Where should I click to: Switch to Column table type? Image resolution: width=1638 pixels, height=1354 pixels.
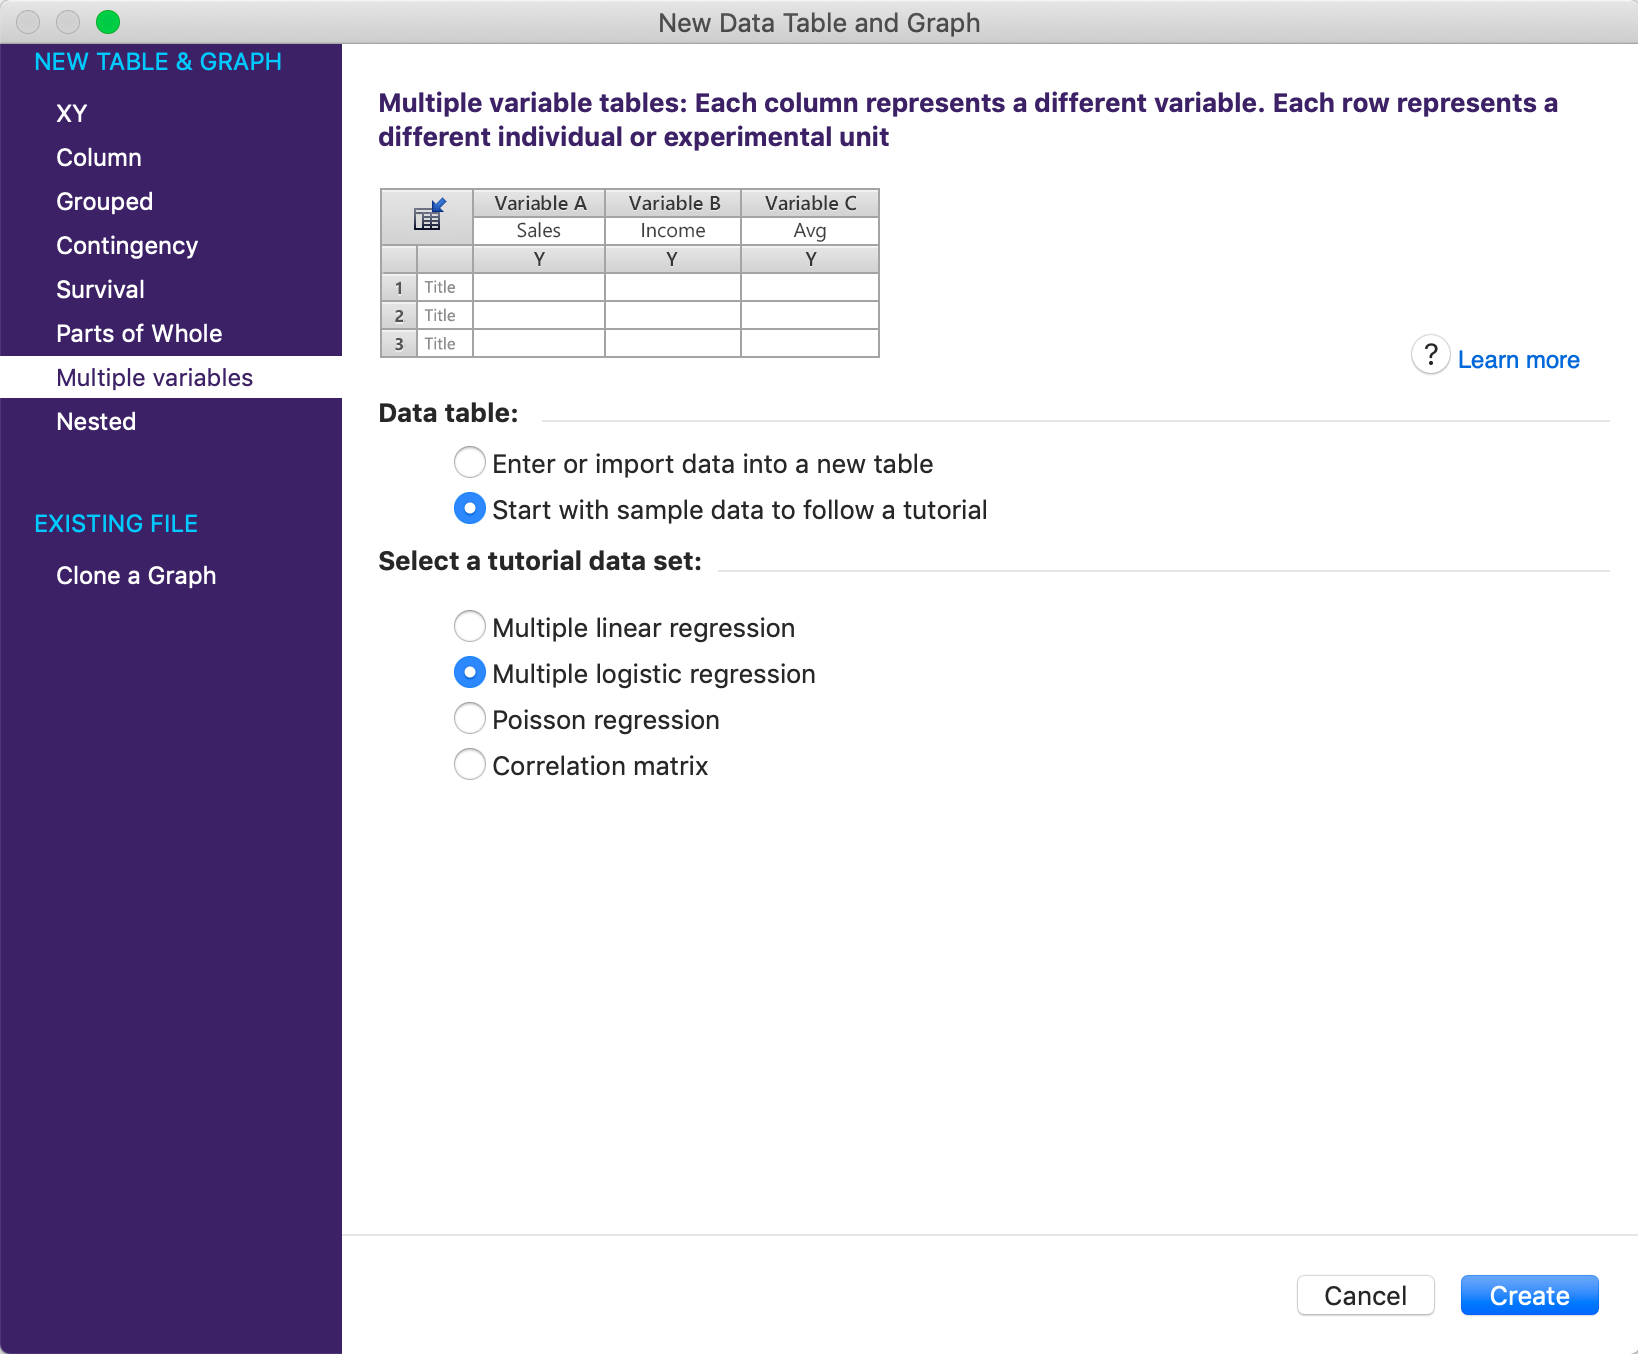[x=99, y=157]
